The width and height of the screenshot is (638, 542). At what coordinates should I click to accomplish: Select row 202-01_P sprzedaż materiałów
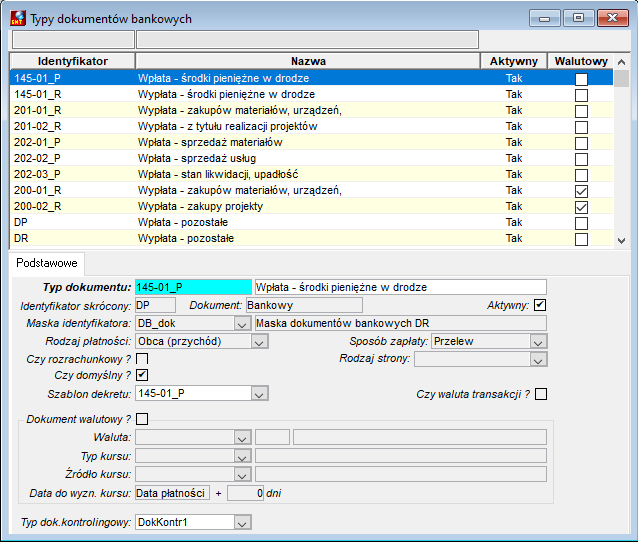click(311, 142)
